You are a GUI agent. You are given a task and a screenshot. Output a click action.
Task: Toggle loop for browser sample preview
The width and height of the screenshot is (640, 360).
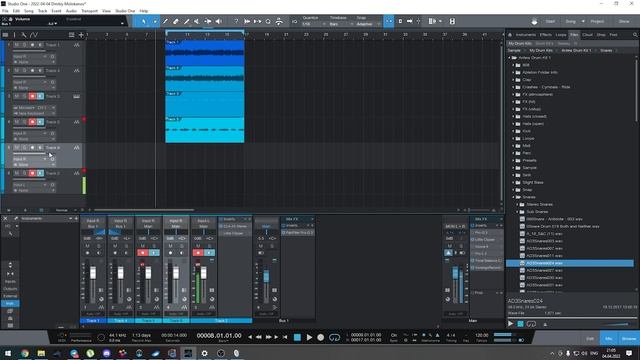pyautogui.click(x=531, y=324)
